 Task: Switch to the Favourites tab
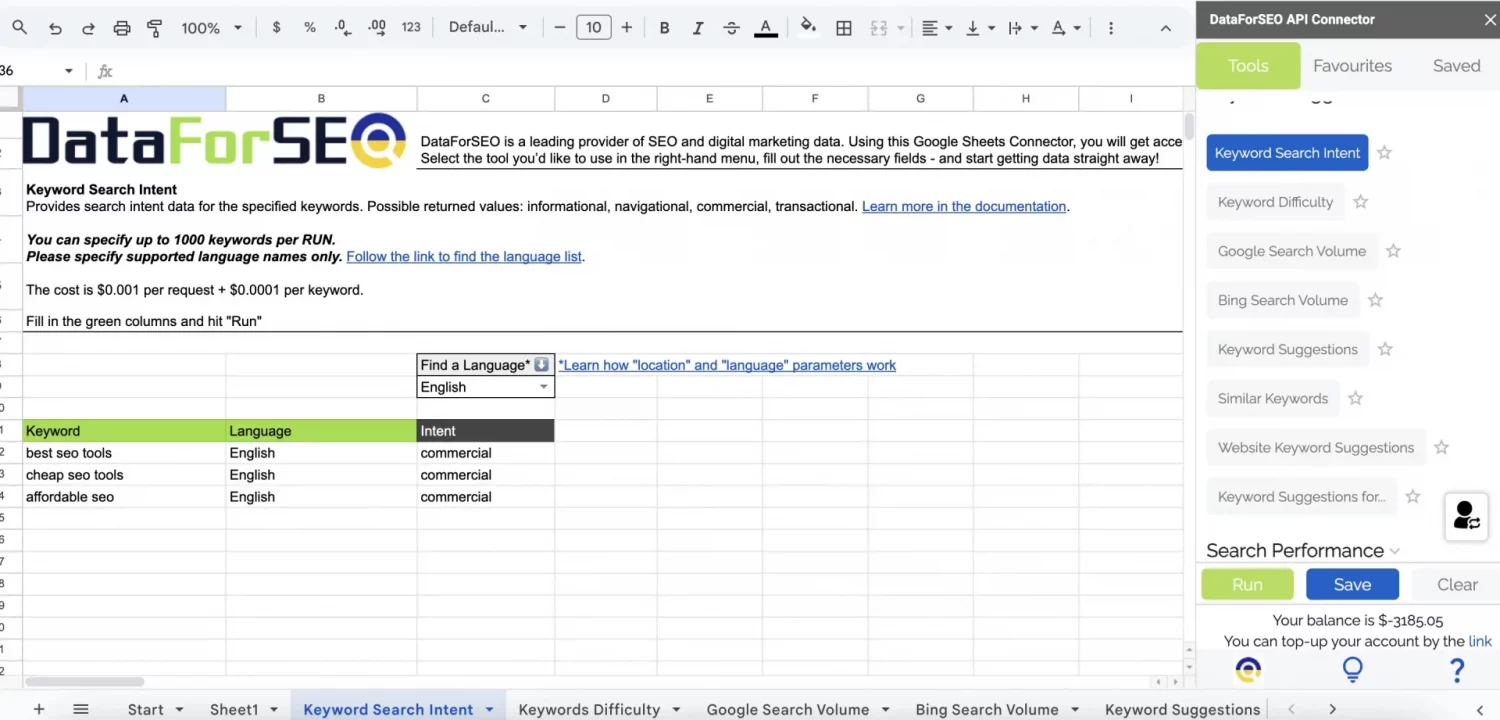point(1352,66)
